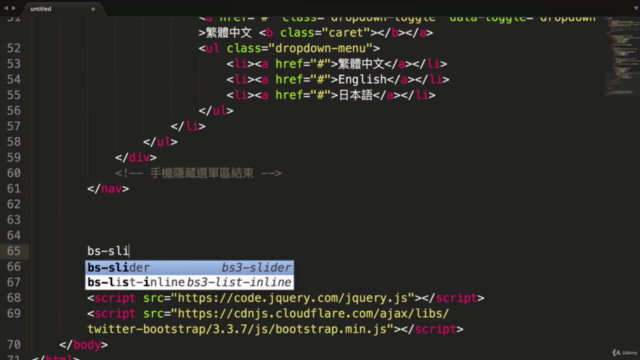Click empty line 62 number
This screenshot has width=640, height=360.
coord(14,204)
